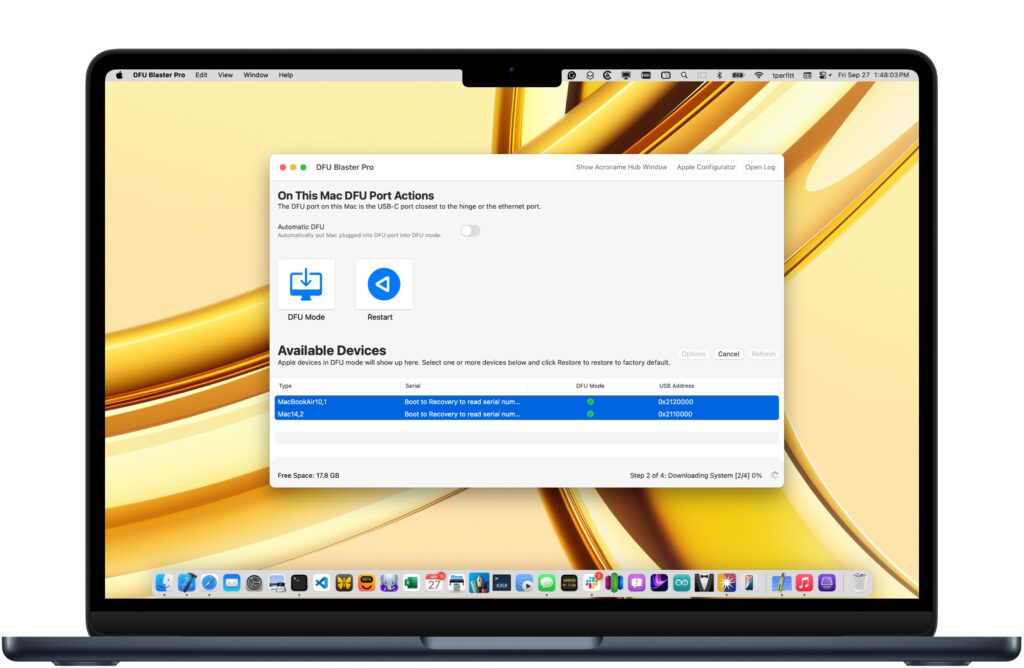Toggle the Automatic DFU switch

(470, 231)
